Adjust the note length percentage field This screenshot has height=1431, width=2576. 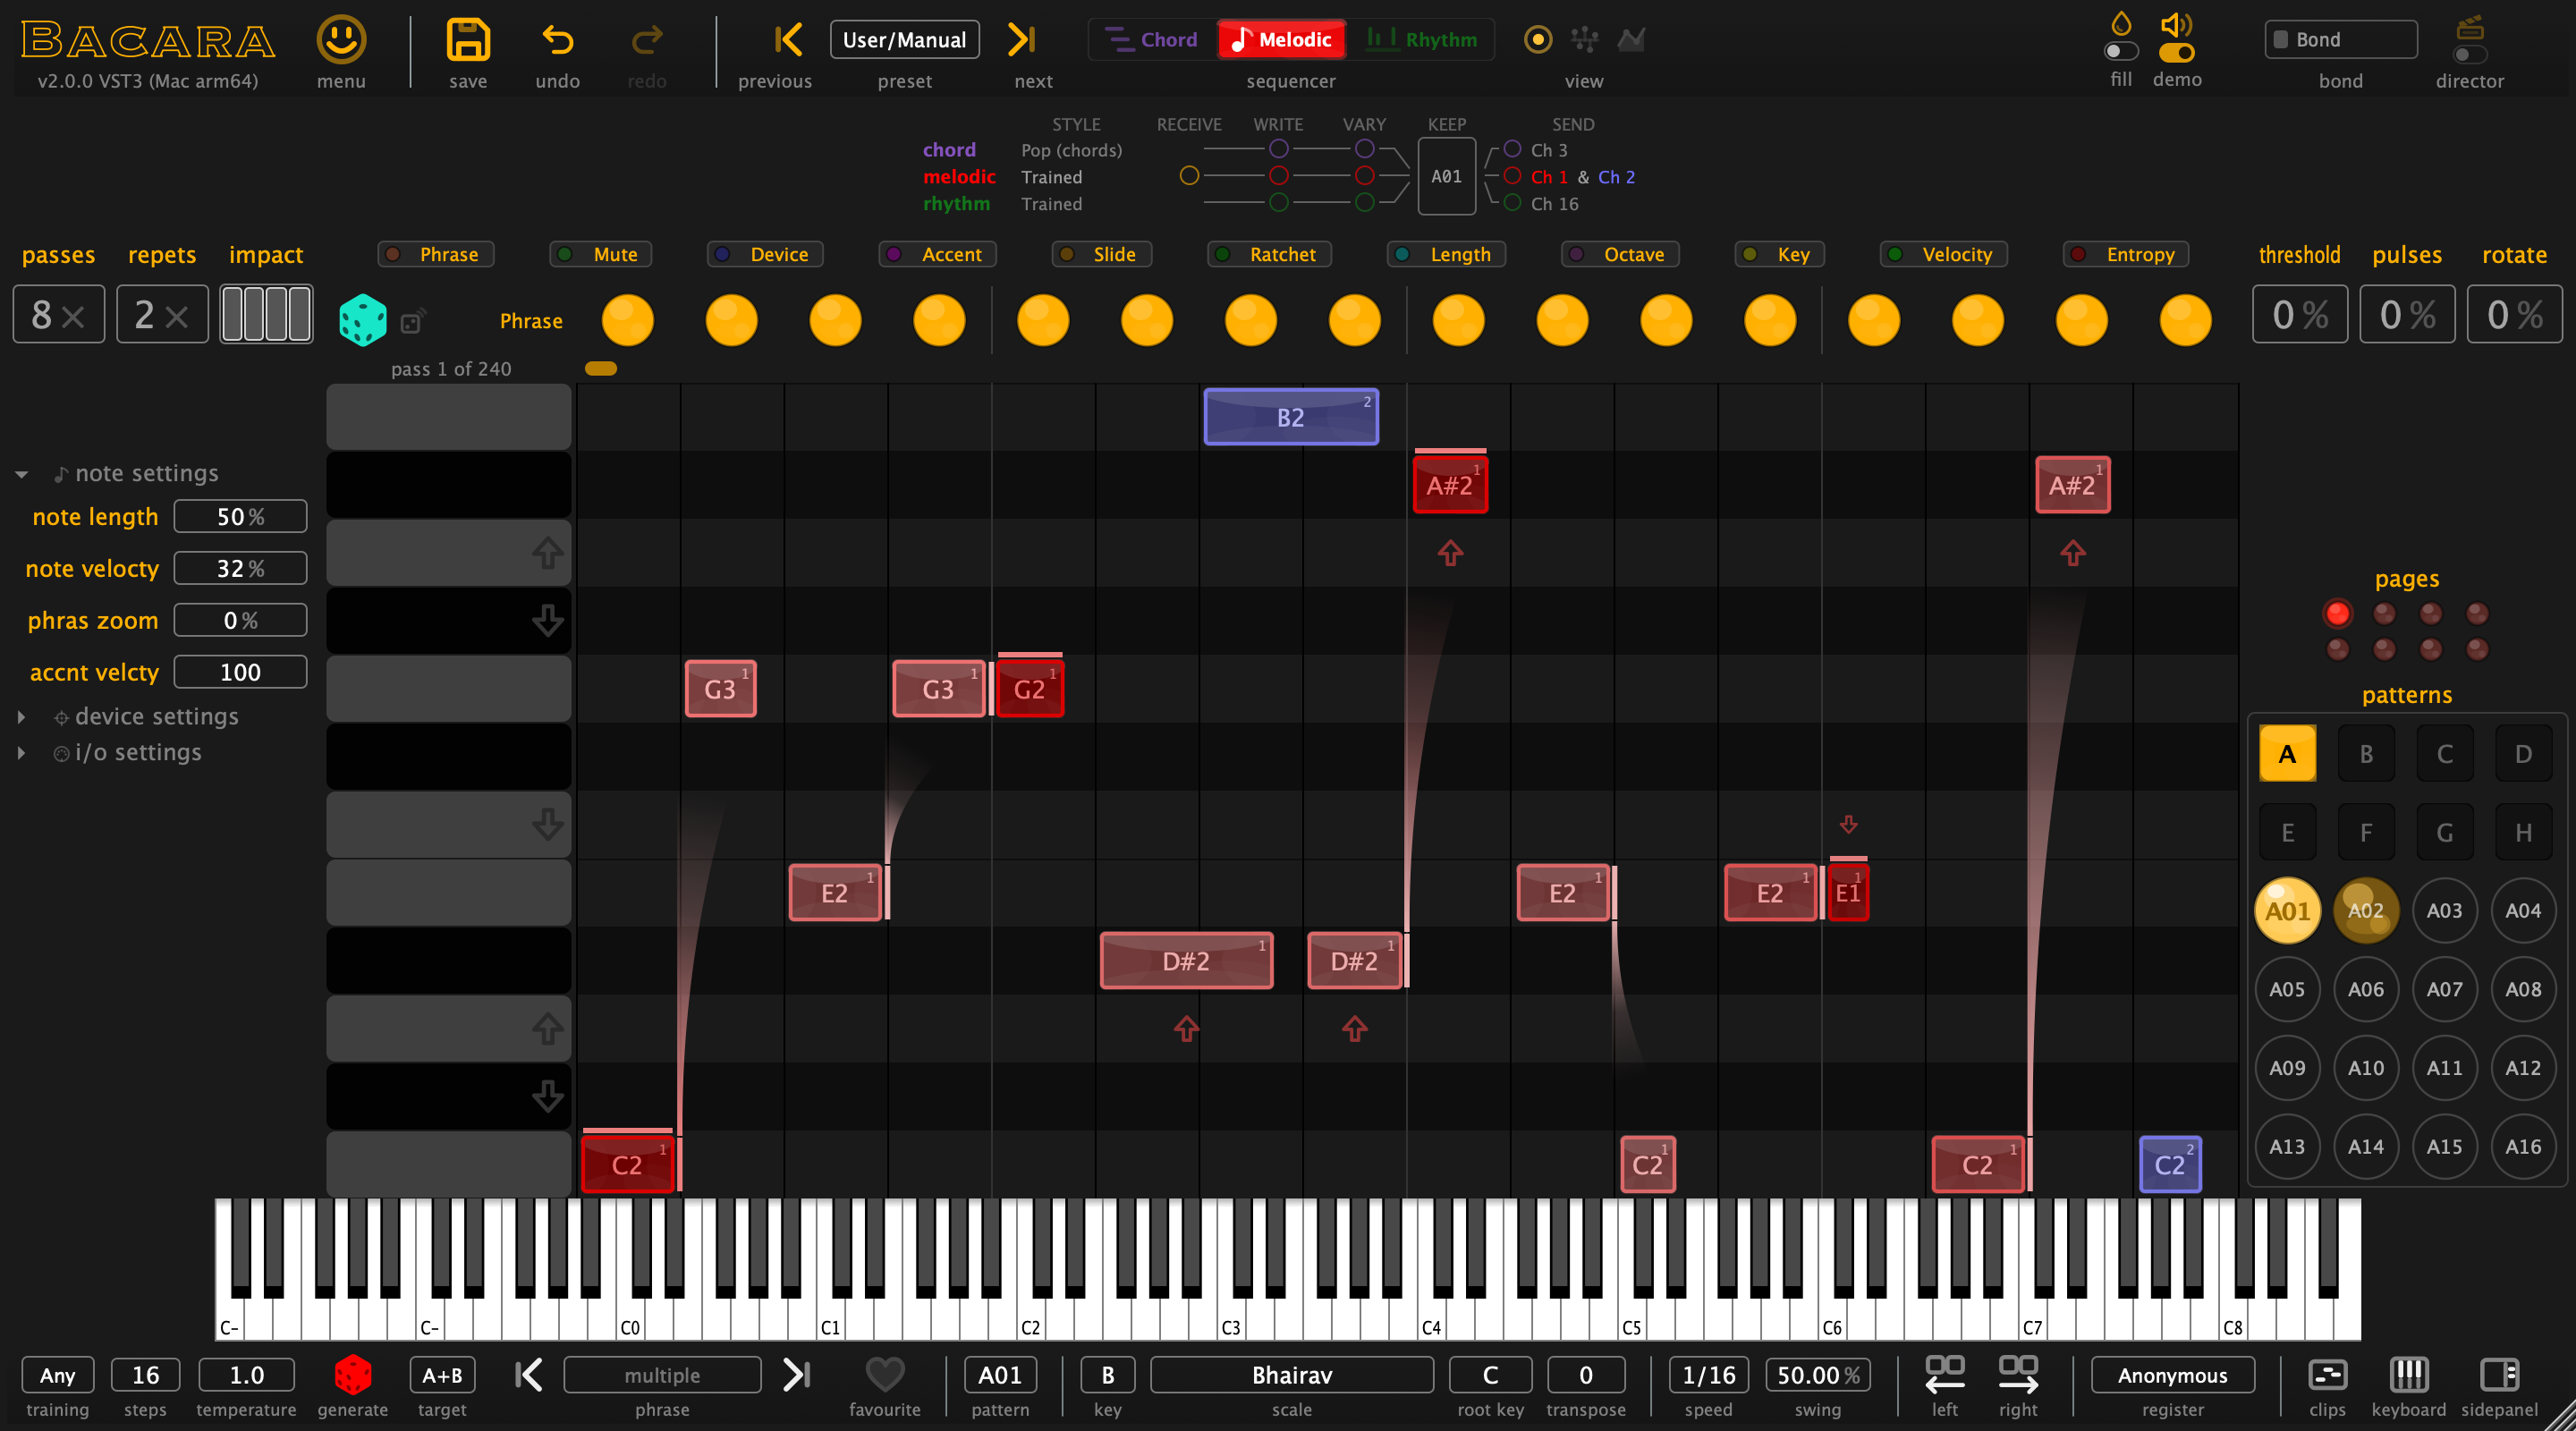click(240, 517)
